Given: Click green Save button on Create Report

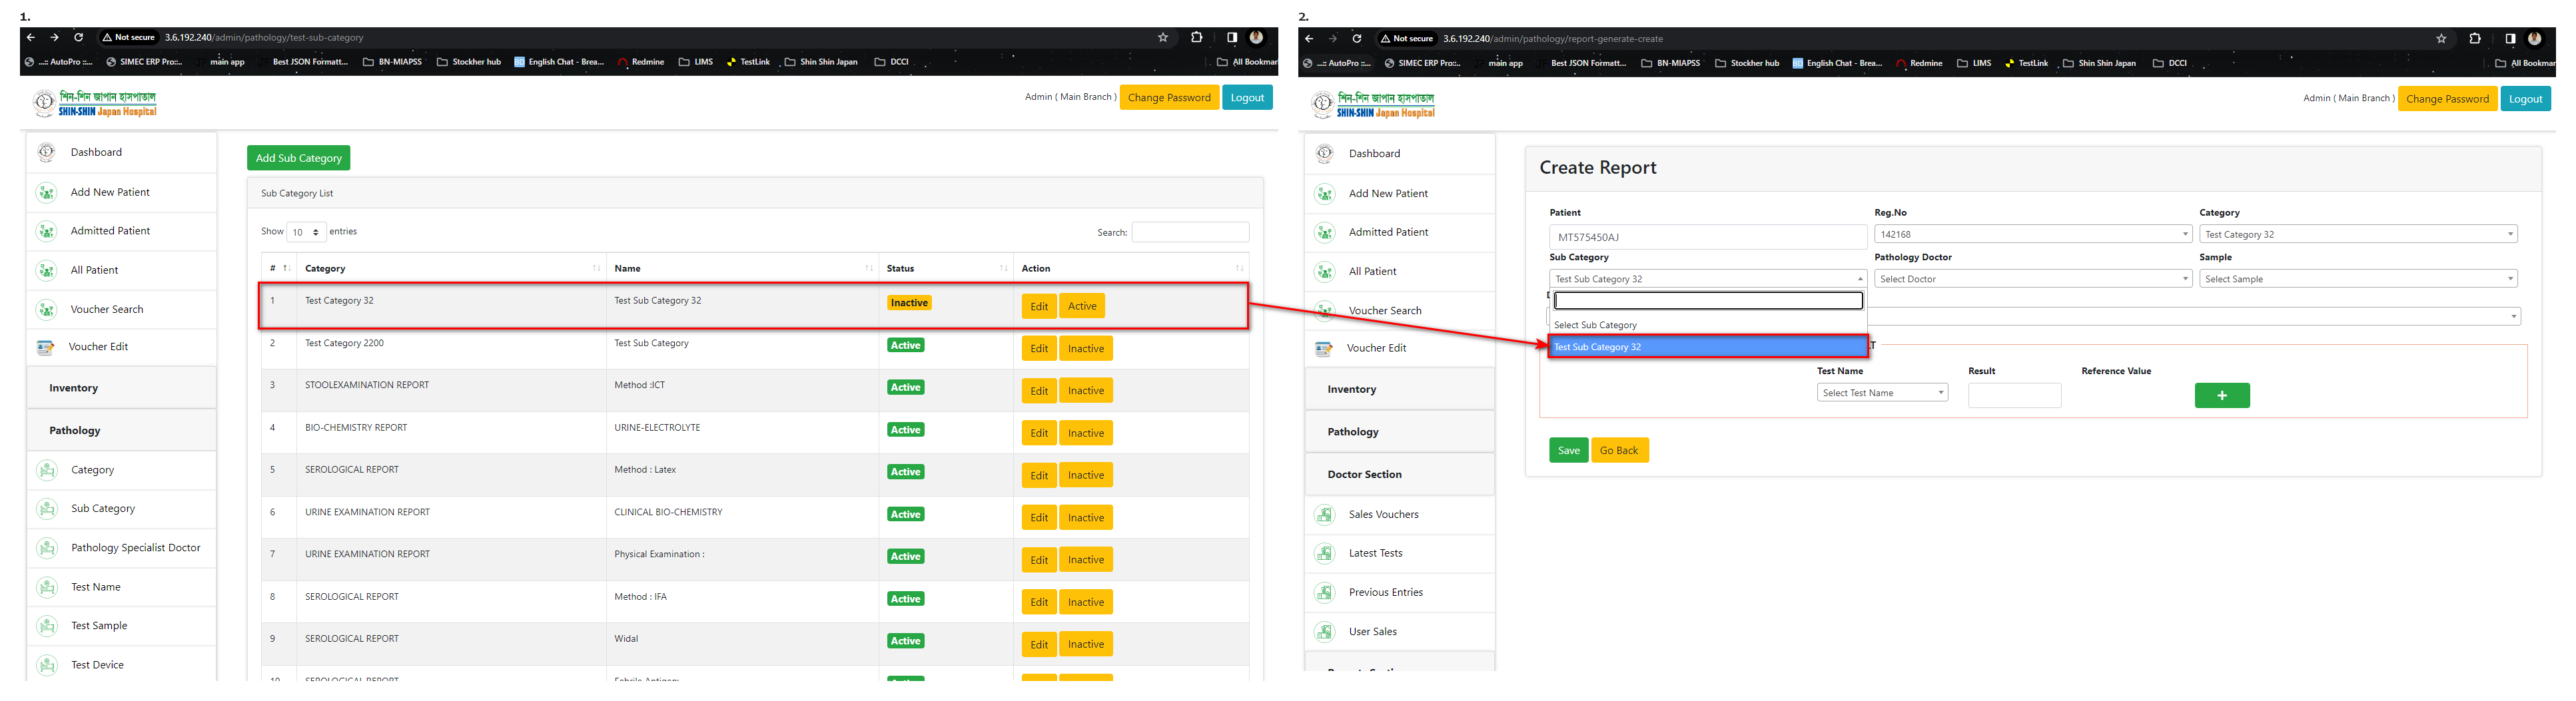Looking at the screenshot, I should [x=1569, y=450].
